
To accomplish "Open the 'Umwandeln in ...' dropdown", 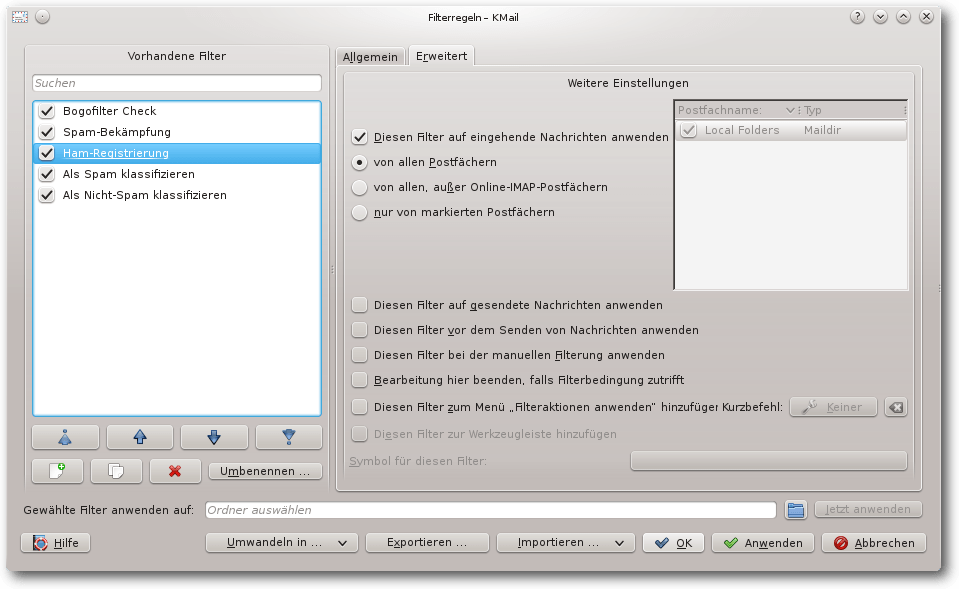I will coord(281,543).
